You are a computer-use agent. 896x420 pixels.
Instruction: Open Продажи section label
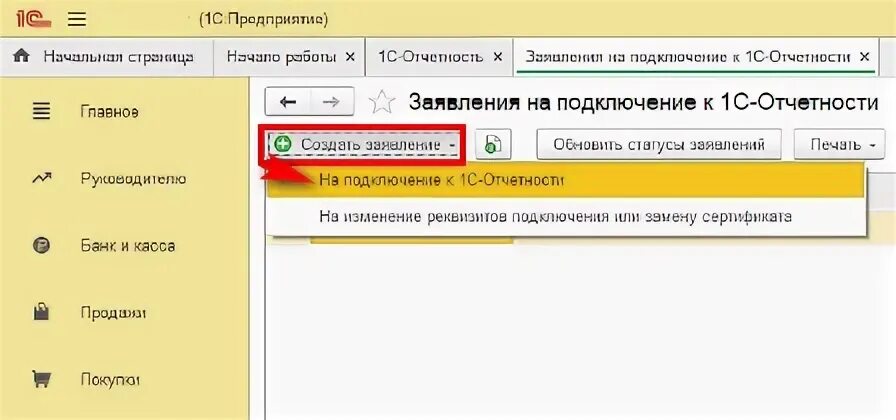pyautogui.click(x=113, y=313)
